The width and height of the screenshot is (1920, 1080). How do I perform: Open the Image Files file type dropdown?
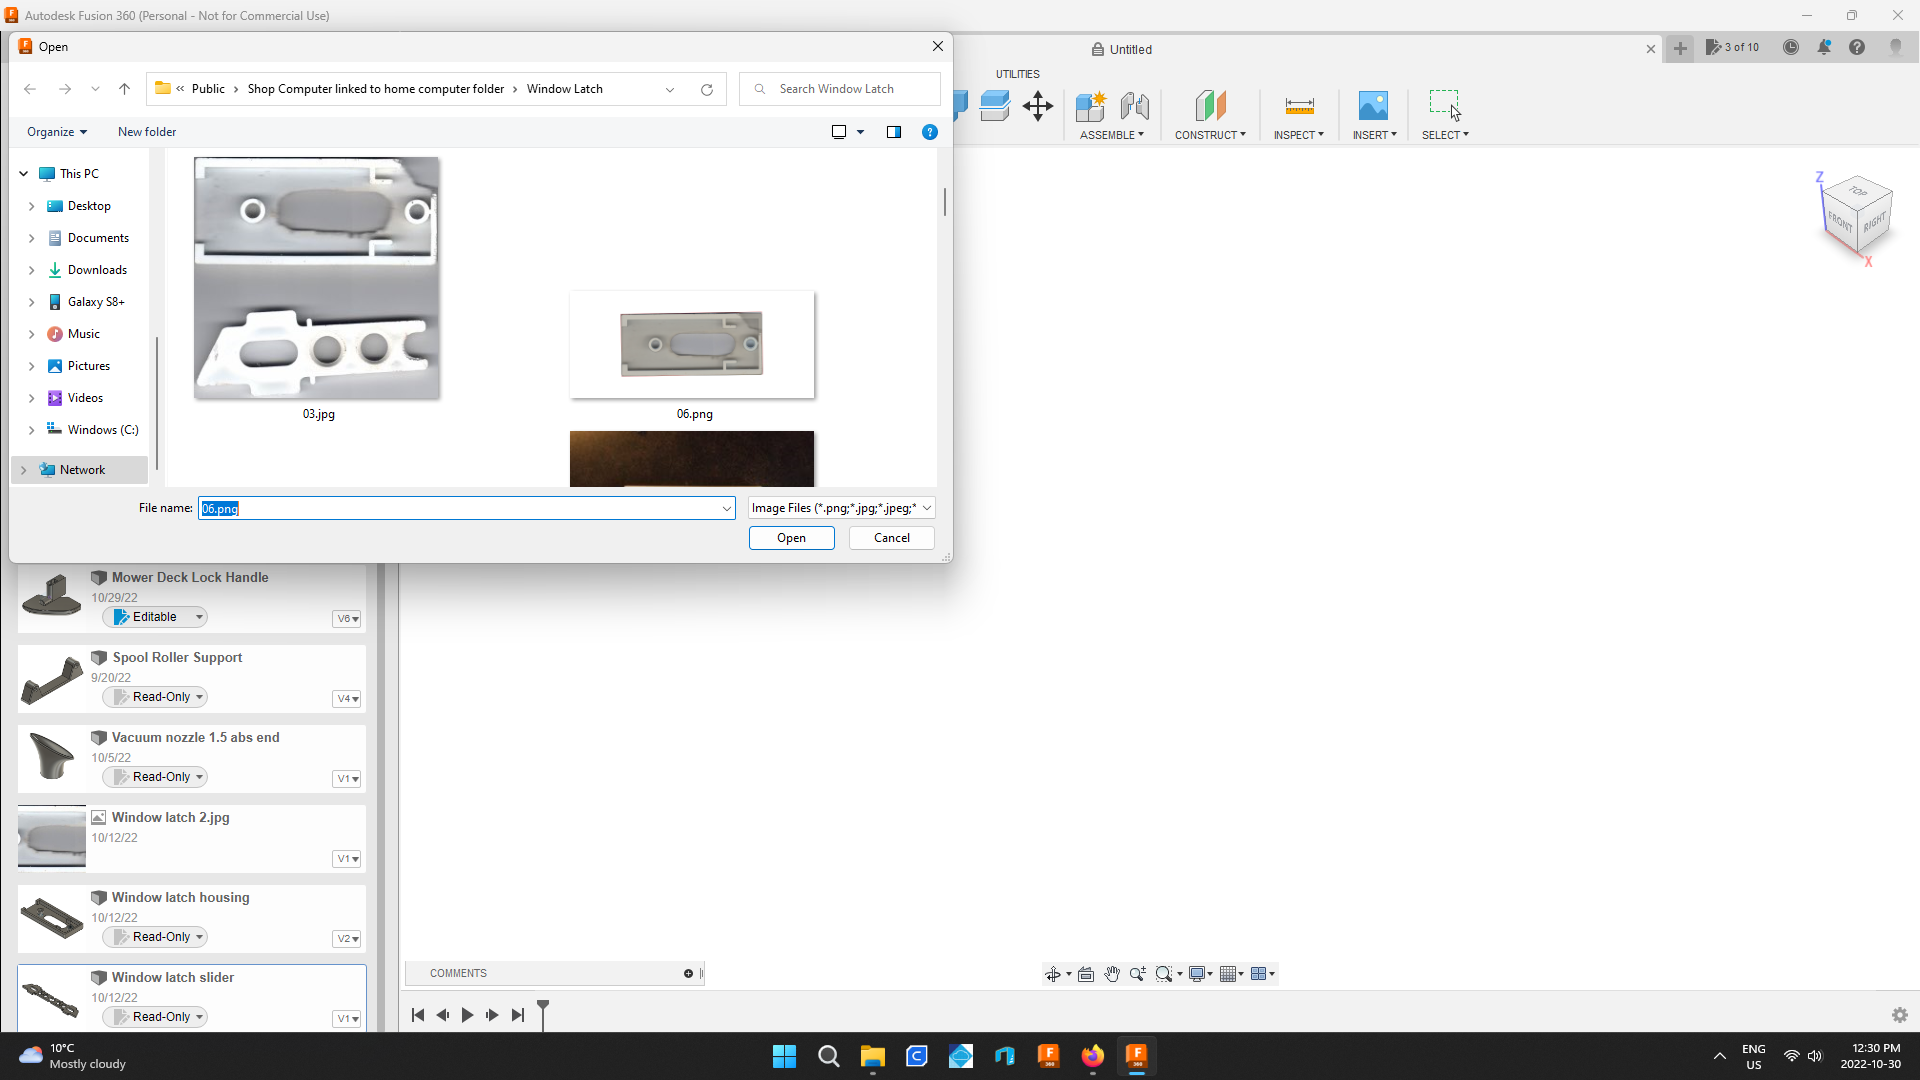pos(840,508)
